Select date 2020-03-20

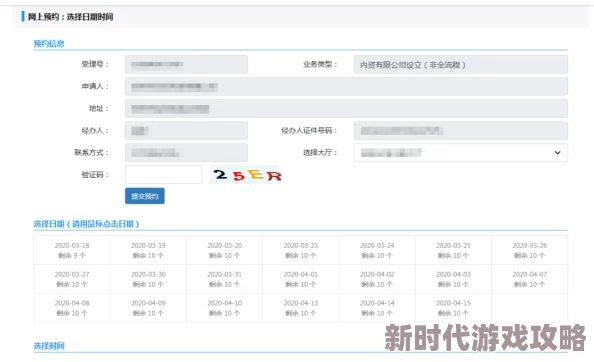tap(225, 250)
